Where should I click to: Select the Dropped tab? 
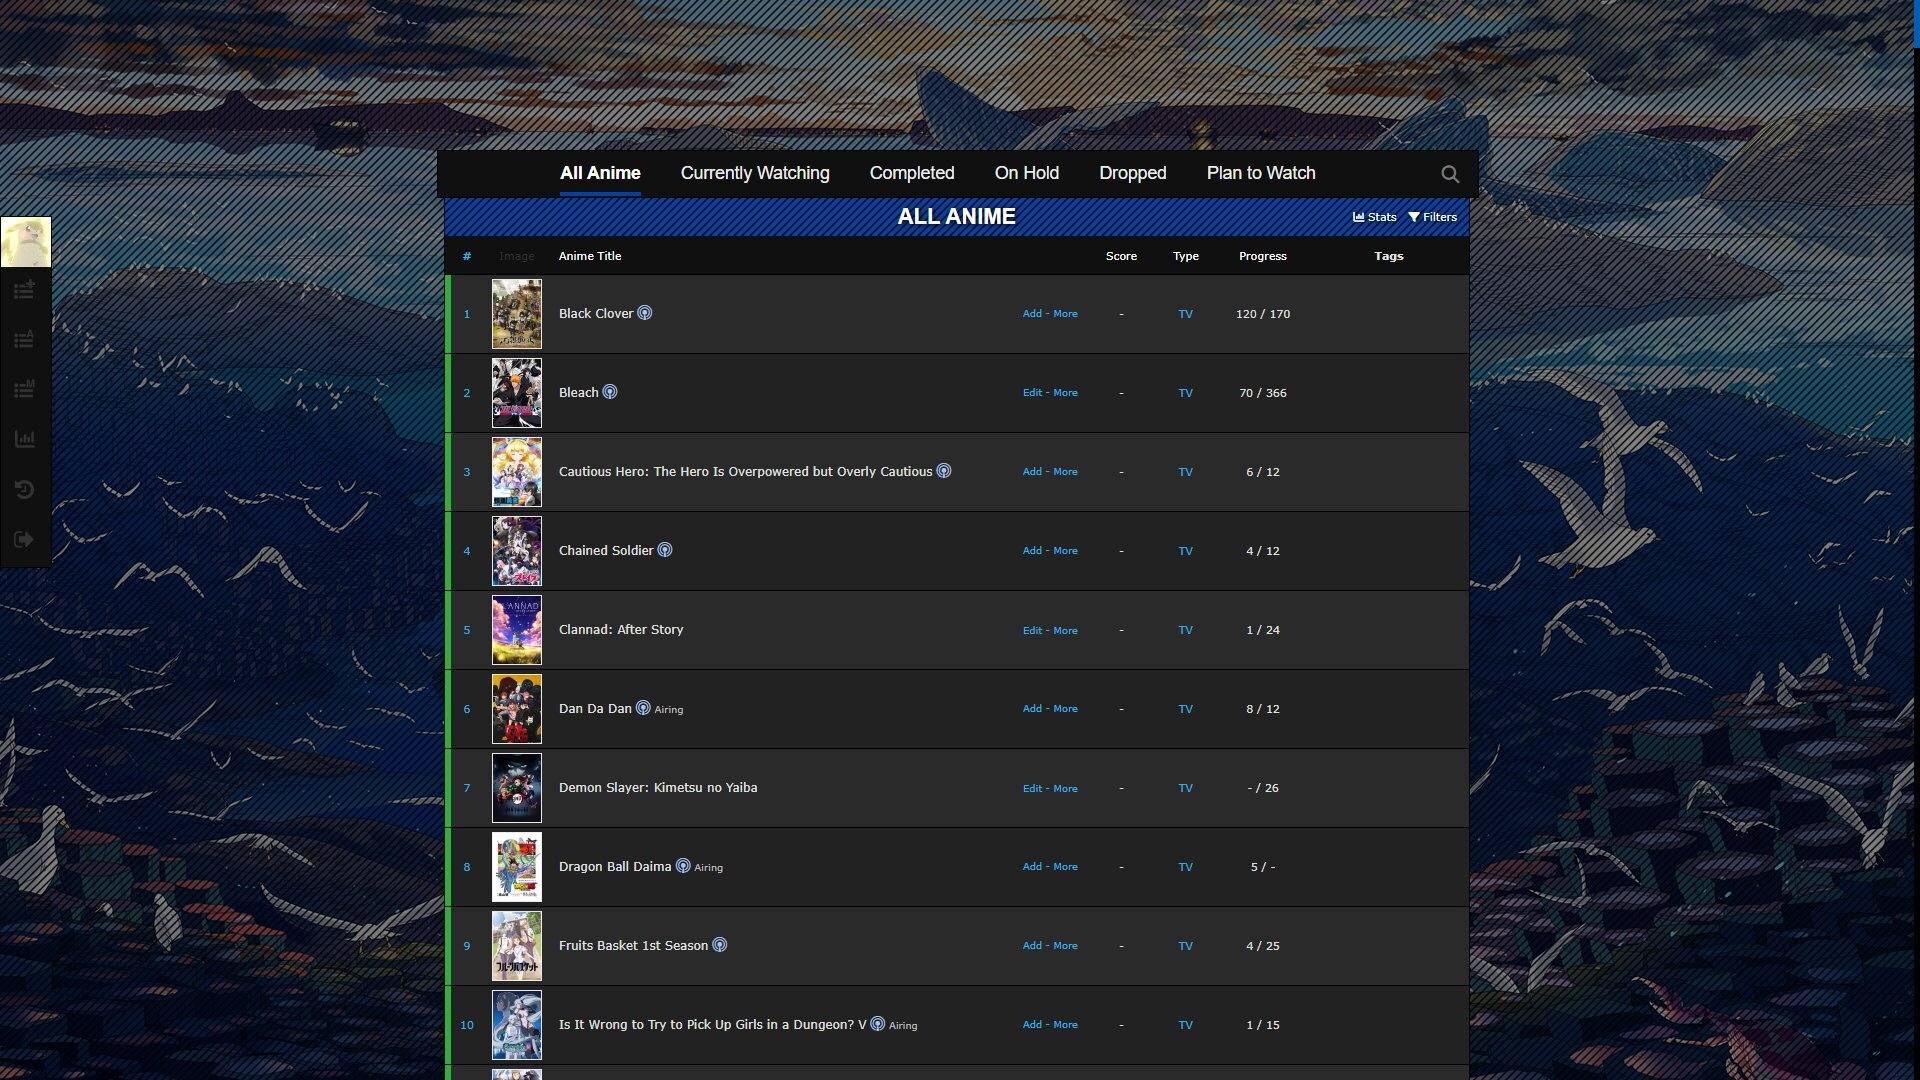(1133, 173)
